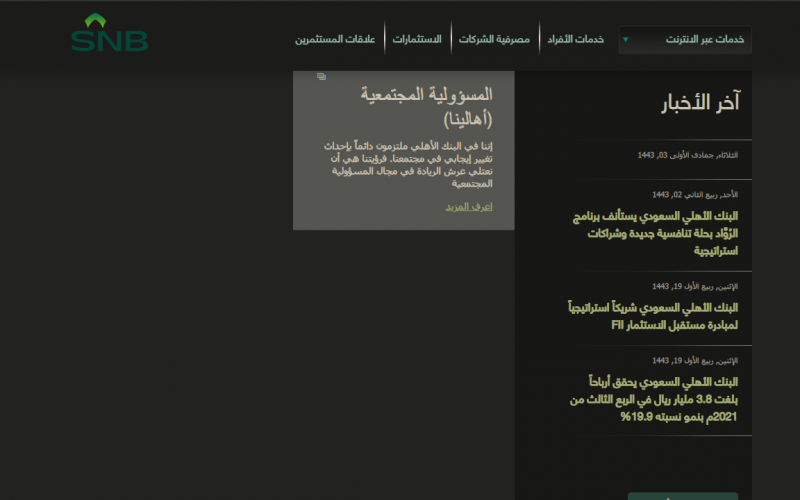
Task: Click اعرف المزيد link
Action: (469, 207)
